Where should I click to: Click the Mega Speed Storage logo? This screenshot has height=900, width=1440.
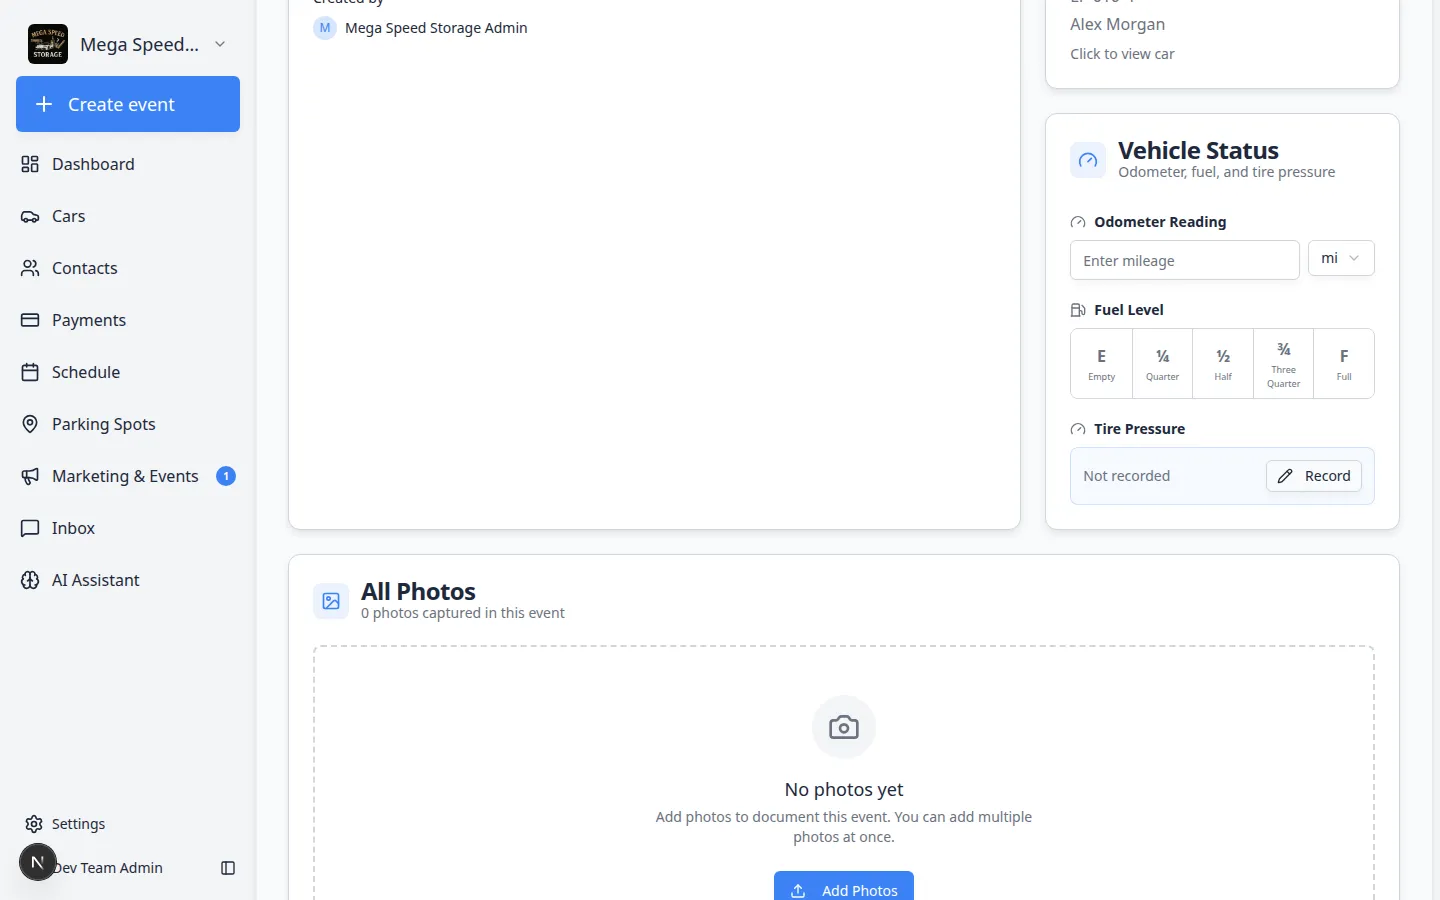tap(48, 44)
